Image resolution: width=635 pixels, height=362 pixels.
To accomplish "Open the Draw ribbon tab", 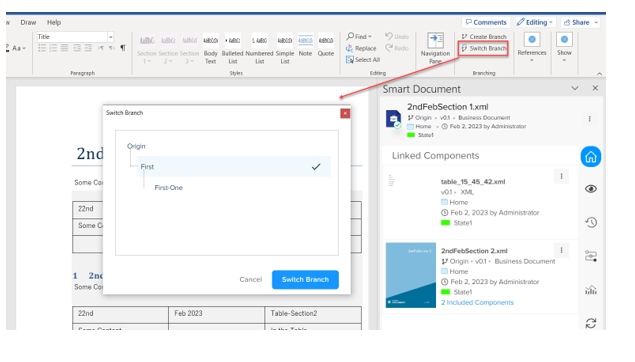I will (x=28, y=22).
